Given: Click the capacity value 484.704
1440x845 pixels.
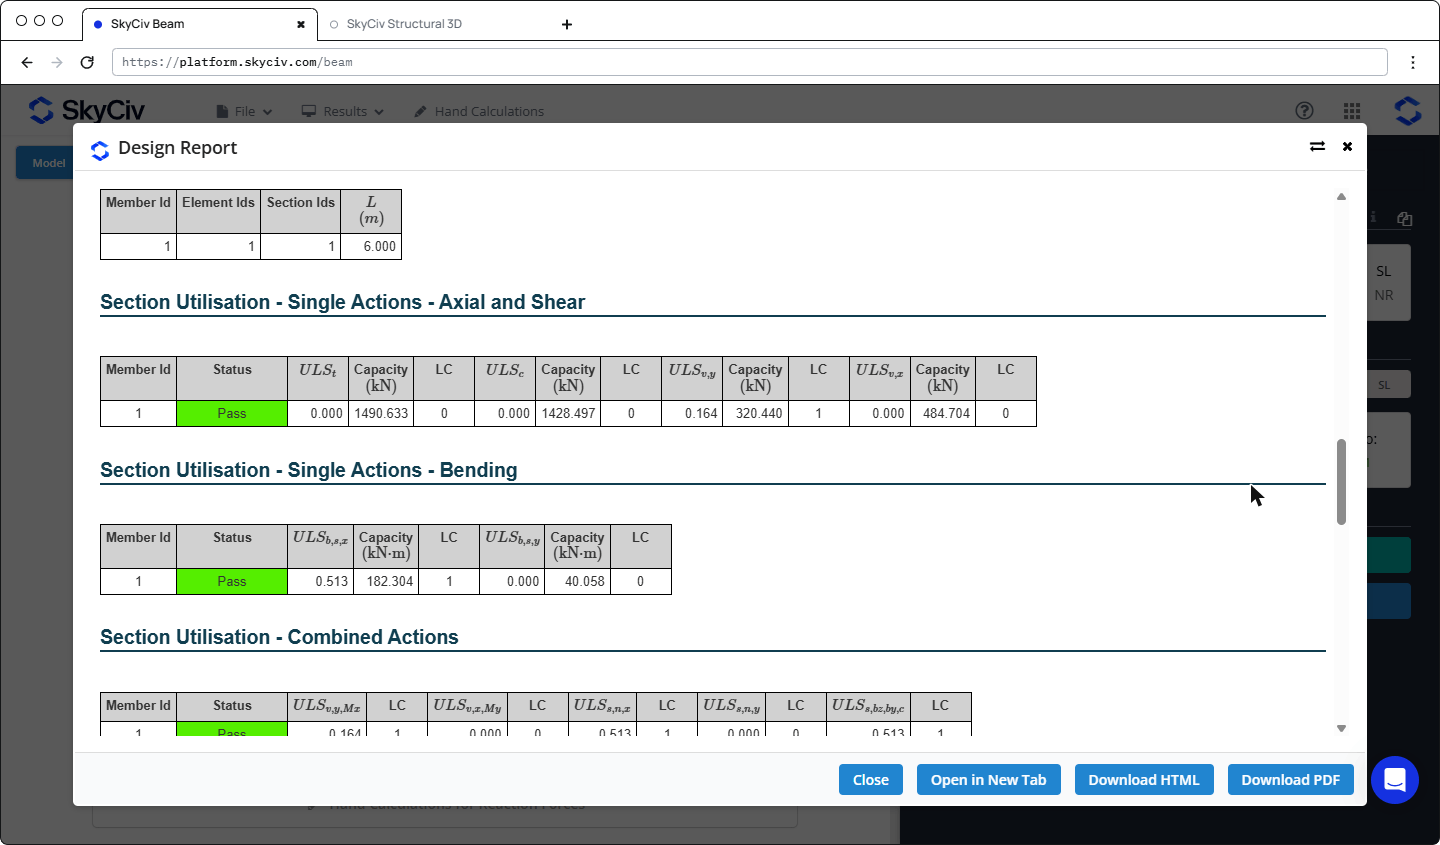Looking at the screenshot, I should (946, 413).
